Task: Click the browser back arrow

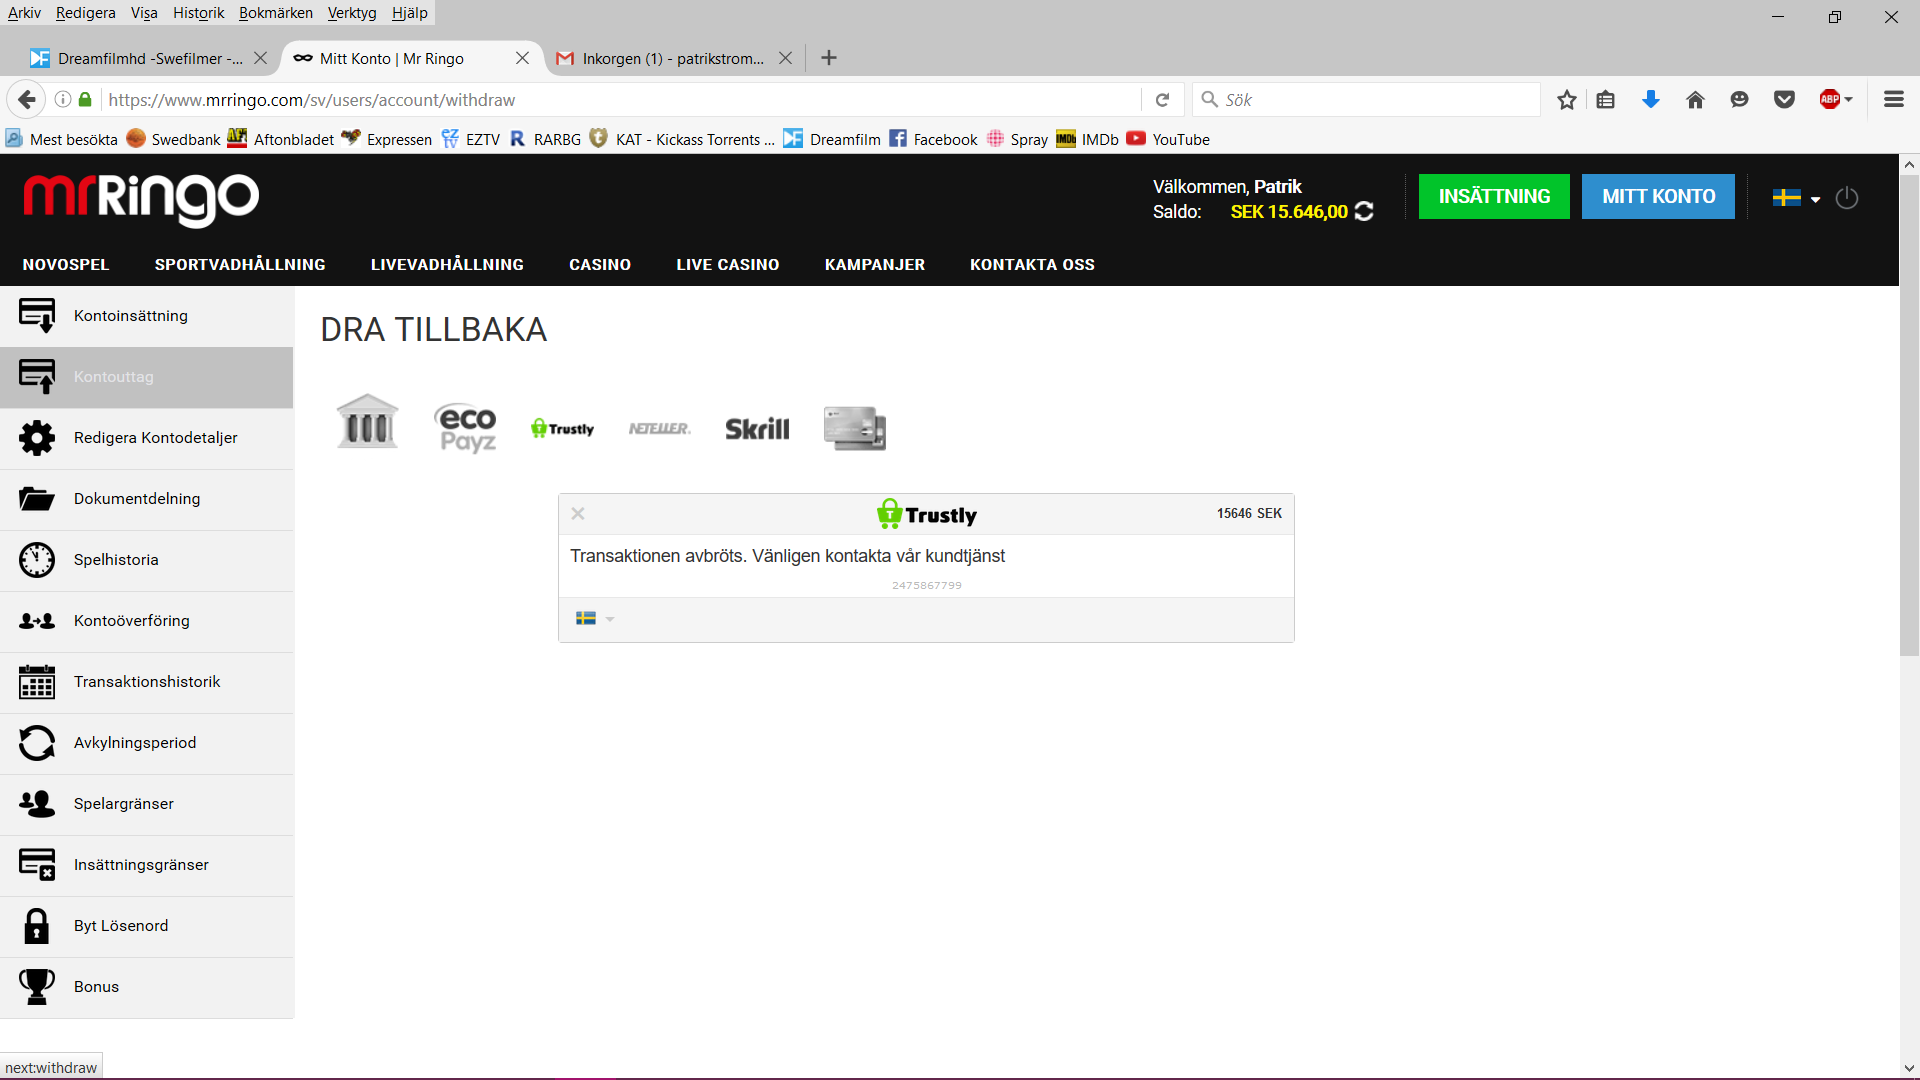Action: click(x=27, y=99)
